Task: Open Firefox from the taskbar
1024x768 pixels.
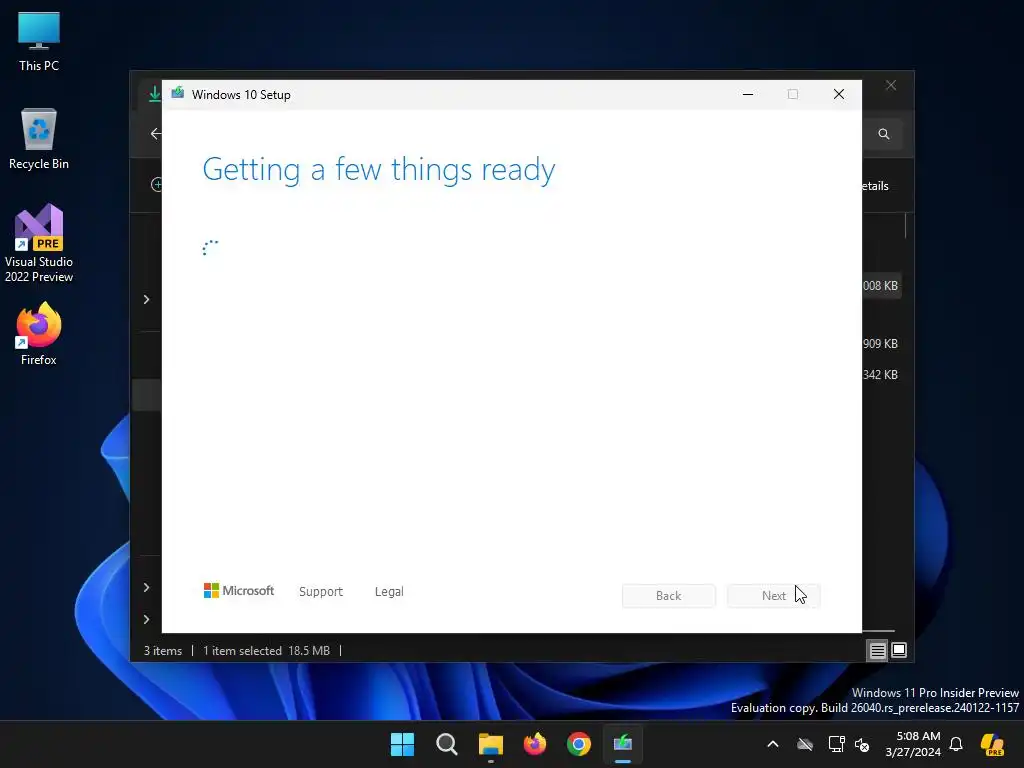Action: [535, 744]
